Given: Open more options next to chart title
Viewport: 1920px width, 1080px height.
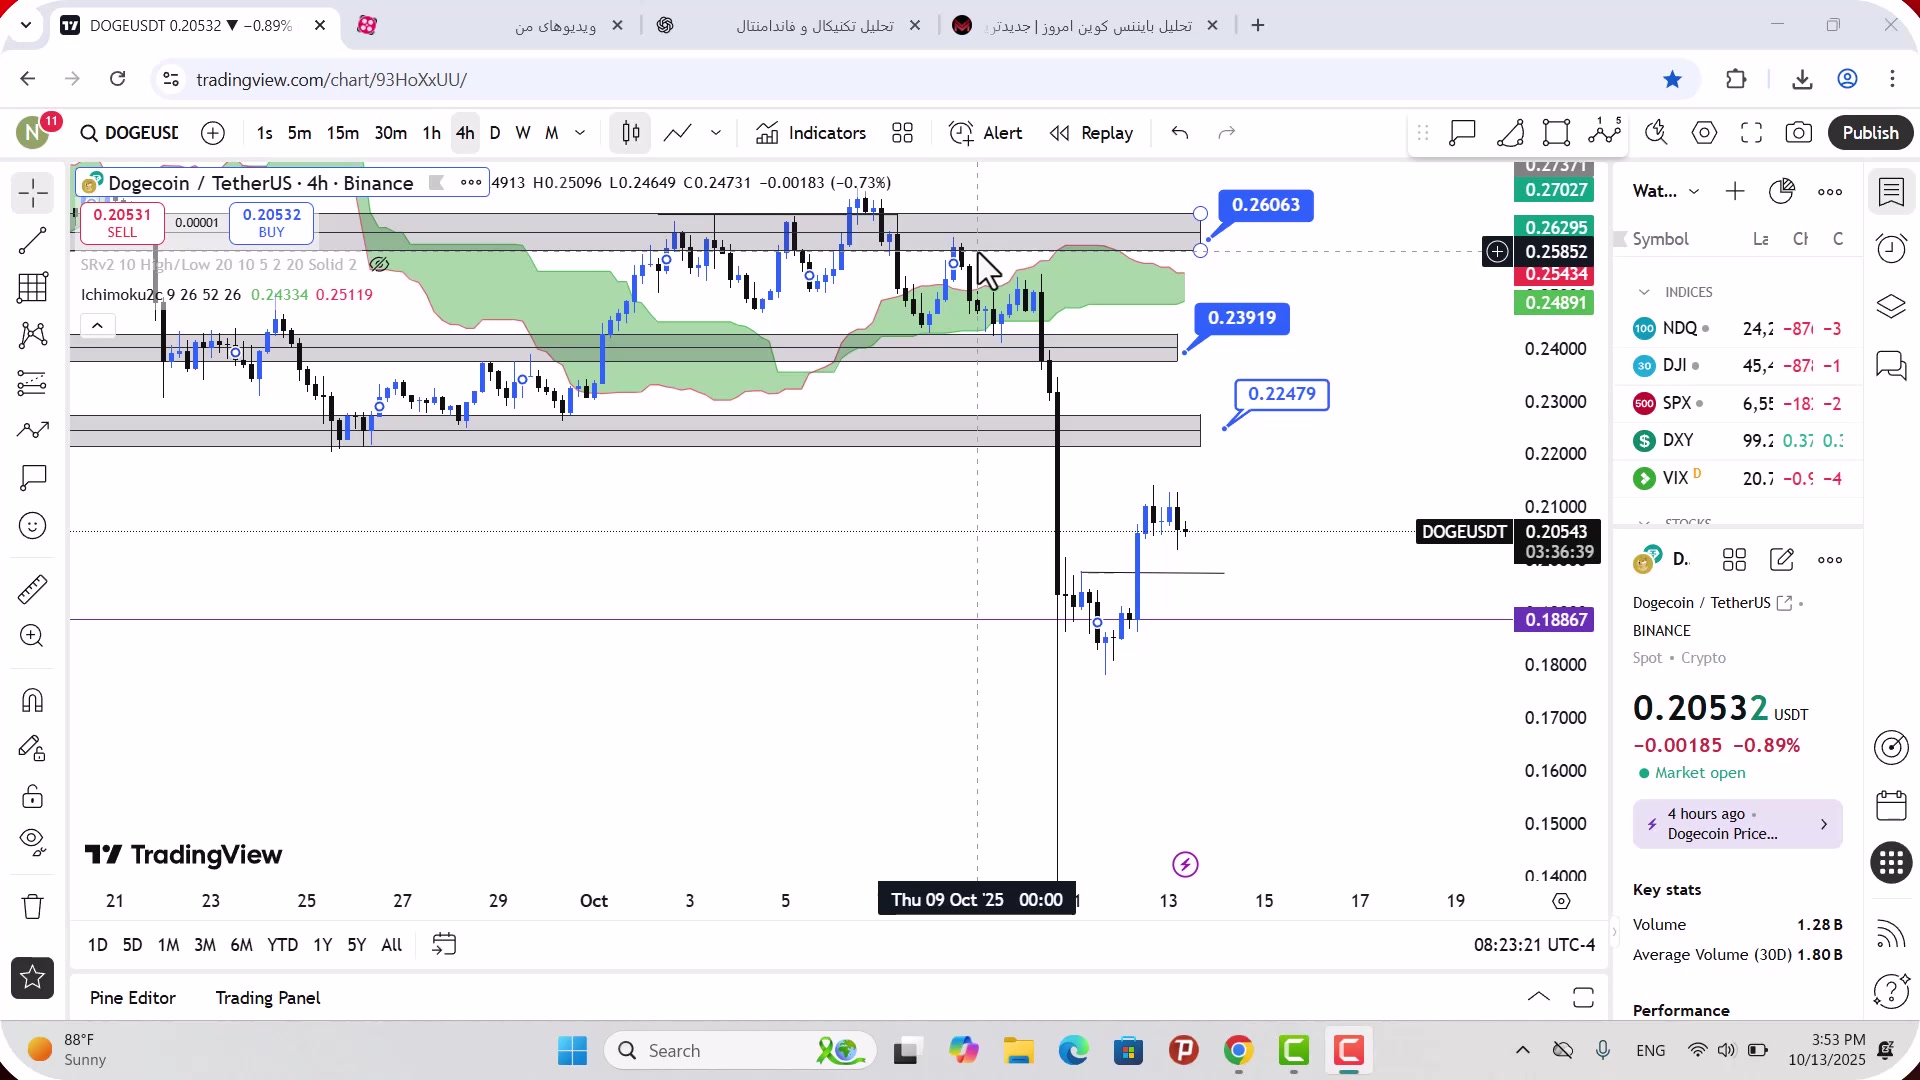Looking at the screenshot, I should (x=471, y=182).
